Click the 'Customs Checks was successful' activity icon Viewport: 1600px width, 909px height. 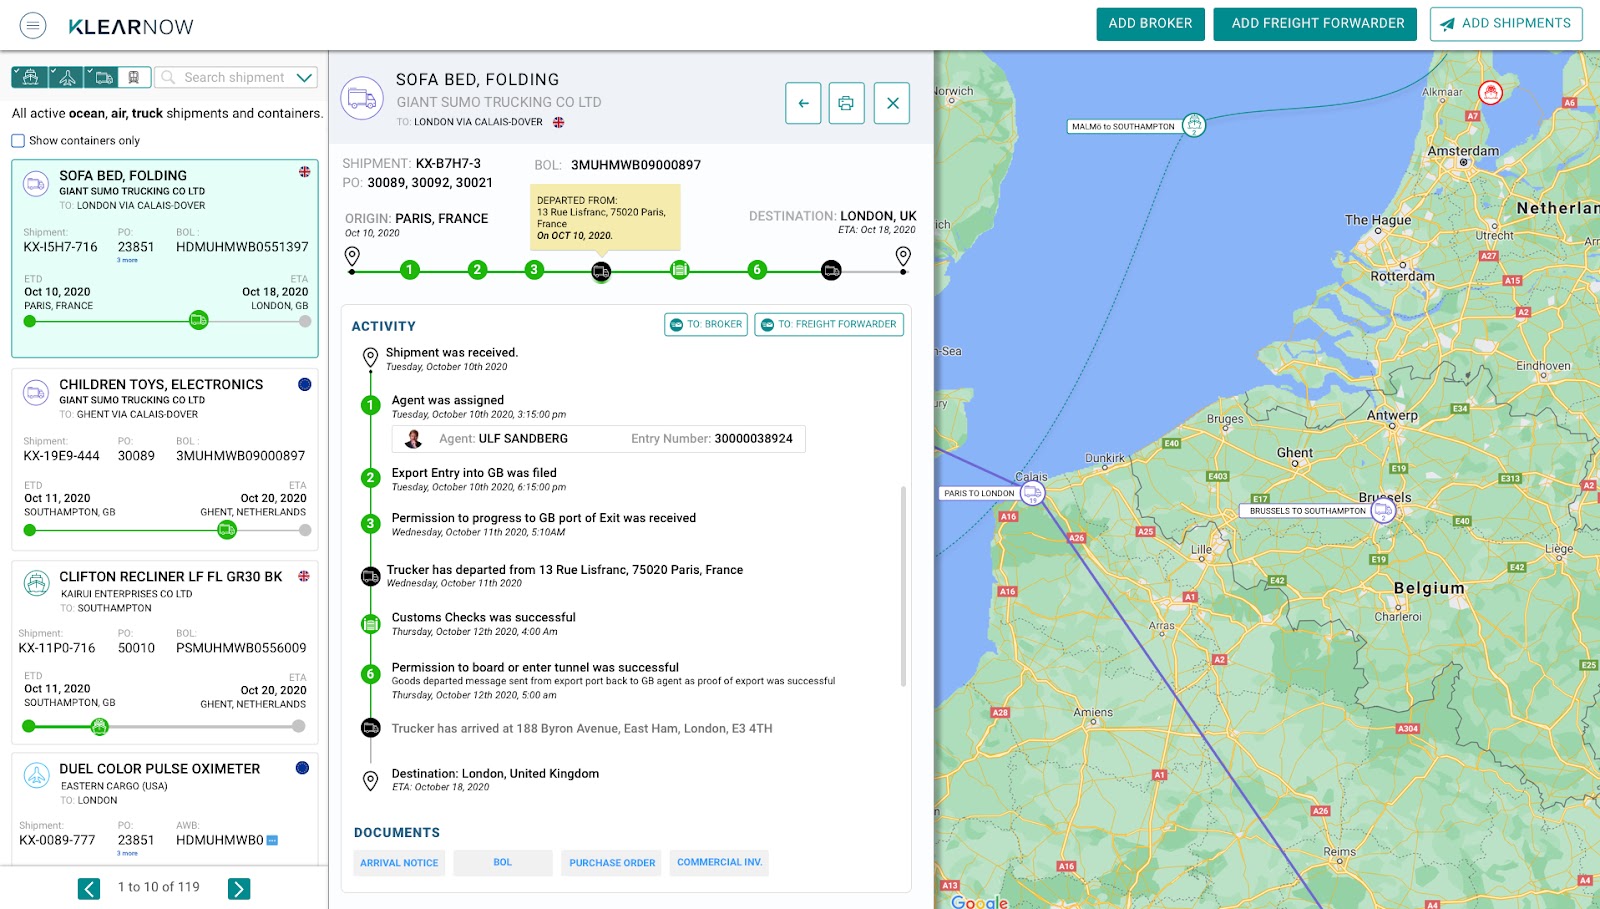(371, 624)
